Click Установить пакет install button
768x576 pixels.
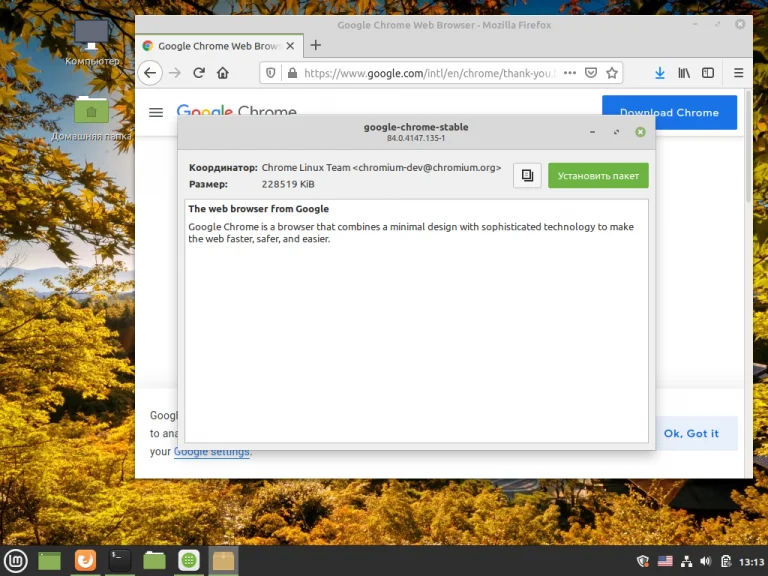(598, 175)
